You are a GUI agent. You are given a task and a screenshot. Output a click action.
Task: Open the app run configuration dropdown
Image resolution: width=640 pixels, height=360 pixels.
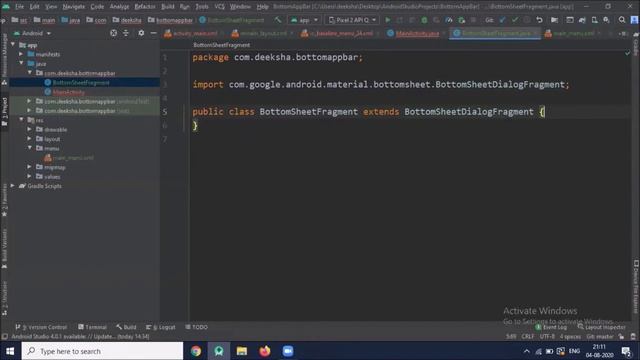click(x=304, y=20)
